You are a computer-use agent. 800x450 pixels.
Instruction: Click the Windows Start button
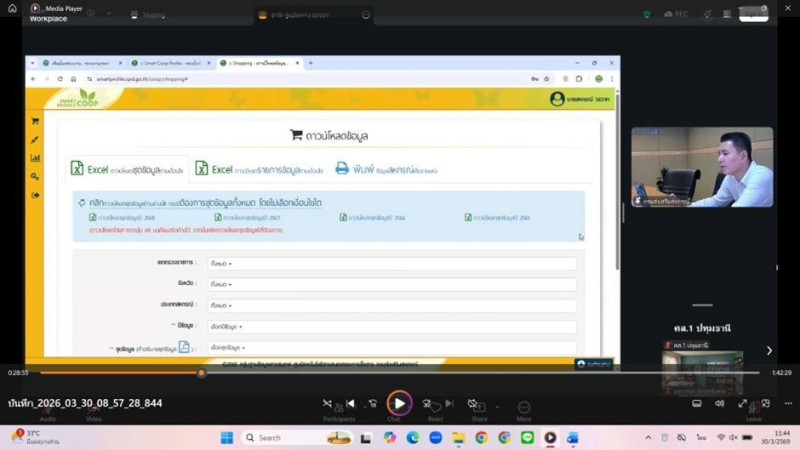tap(226, 438)
